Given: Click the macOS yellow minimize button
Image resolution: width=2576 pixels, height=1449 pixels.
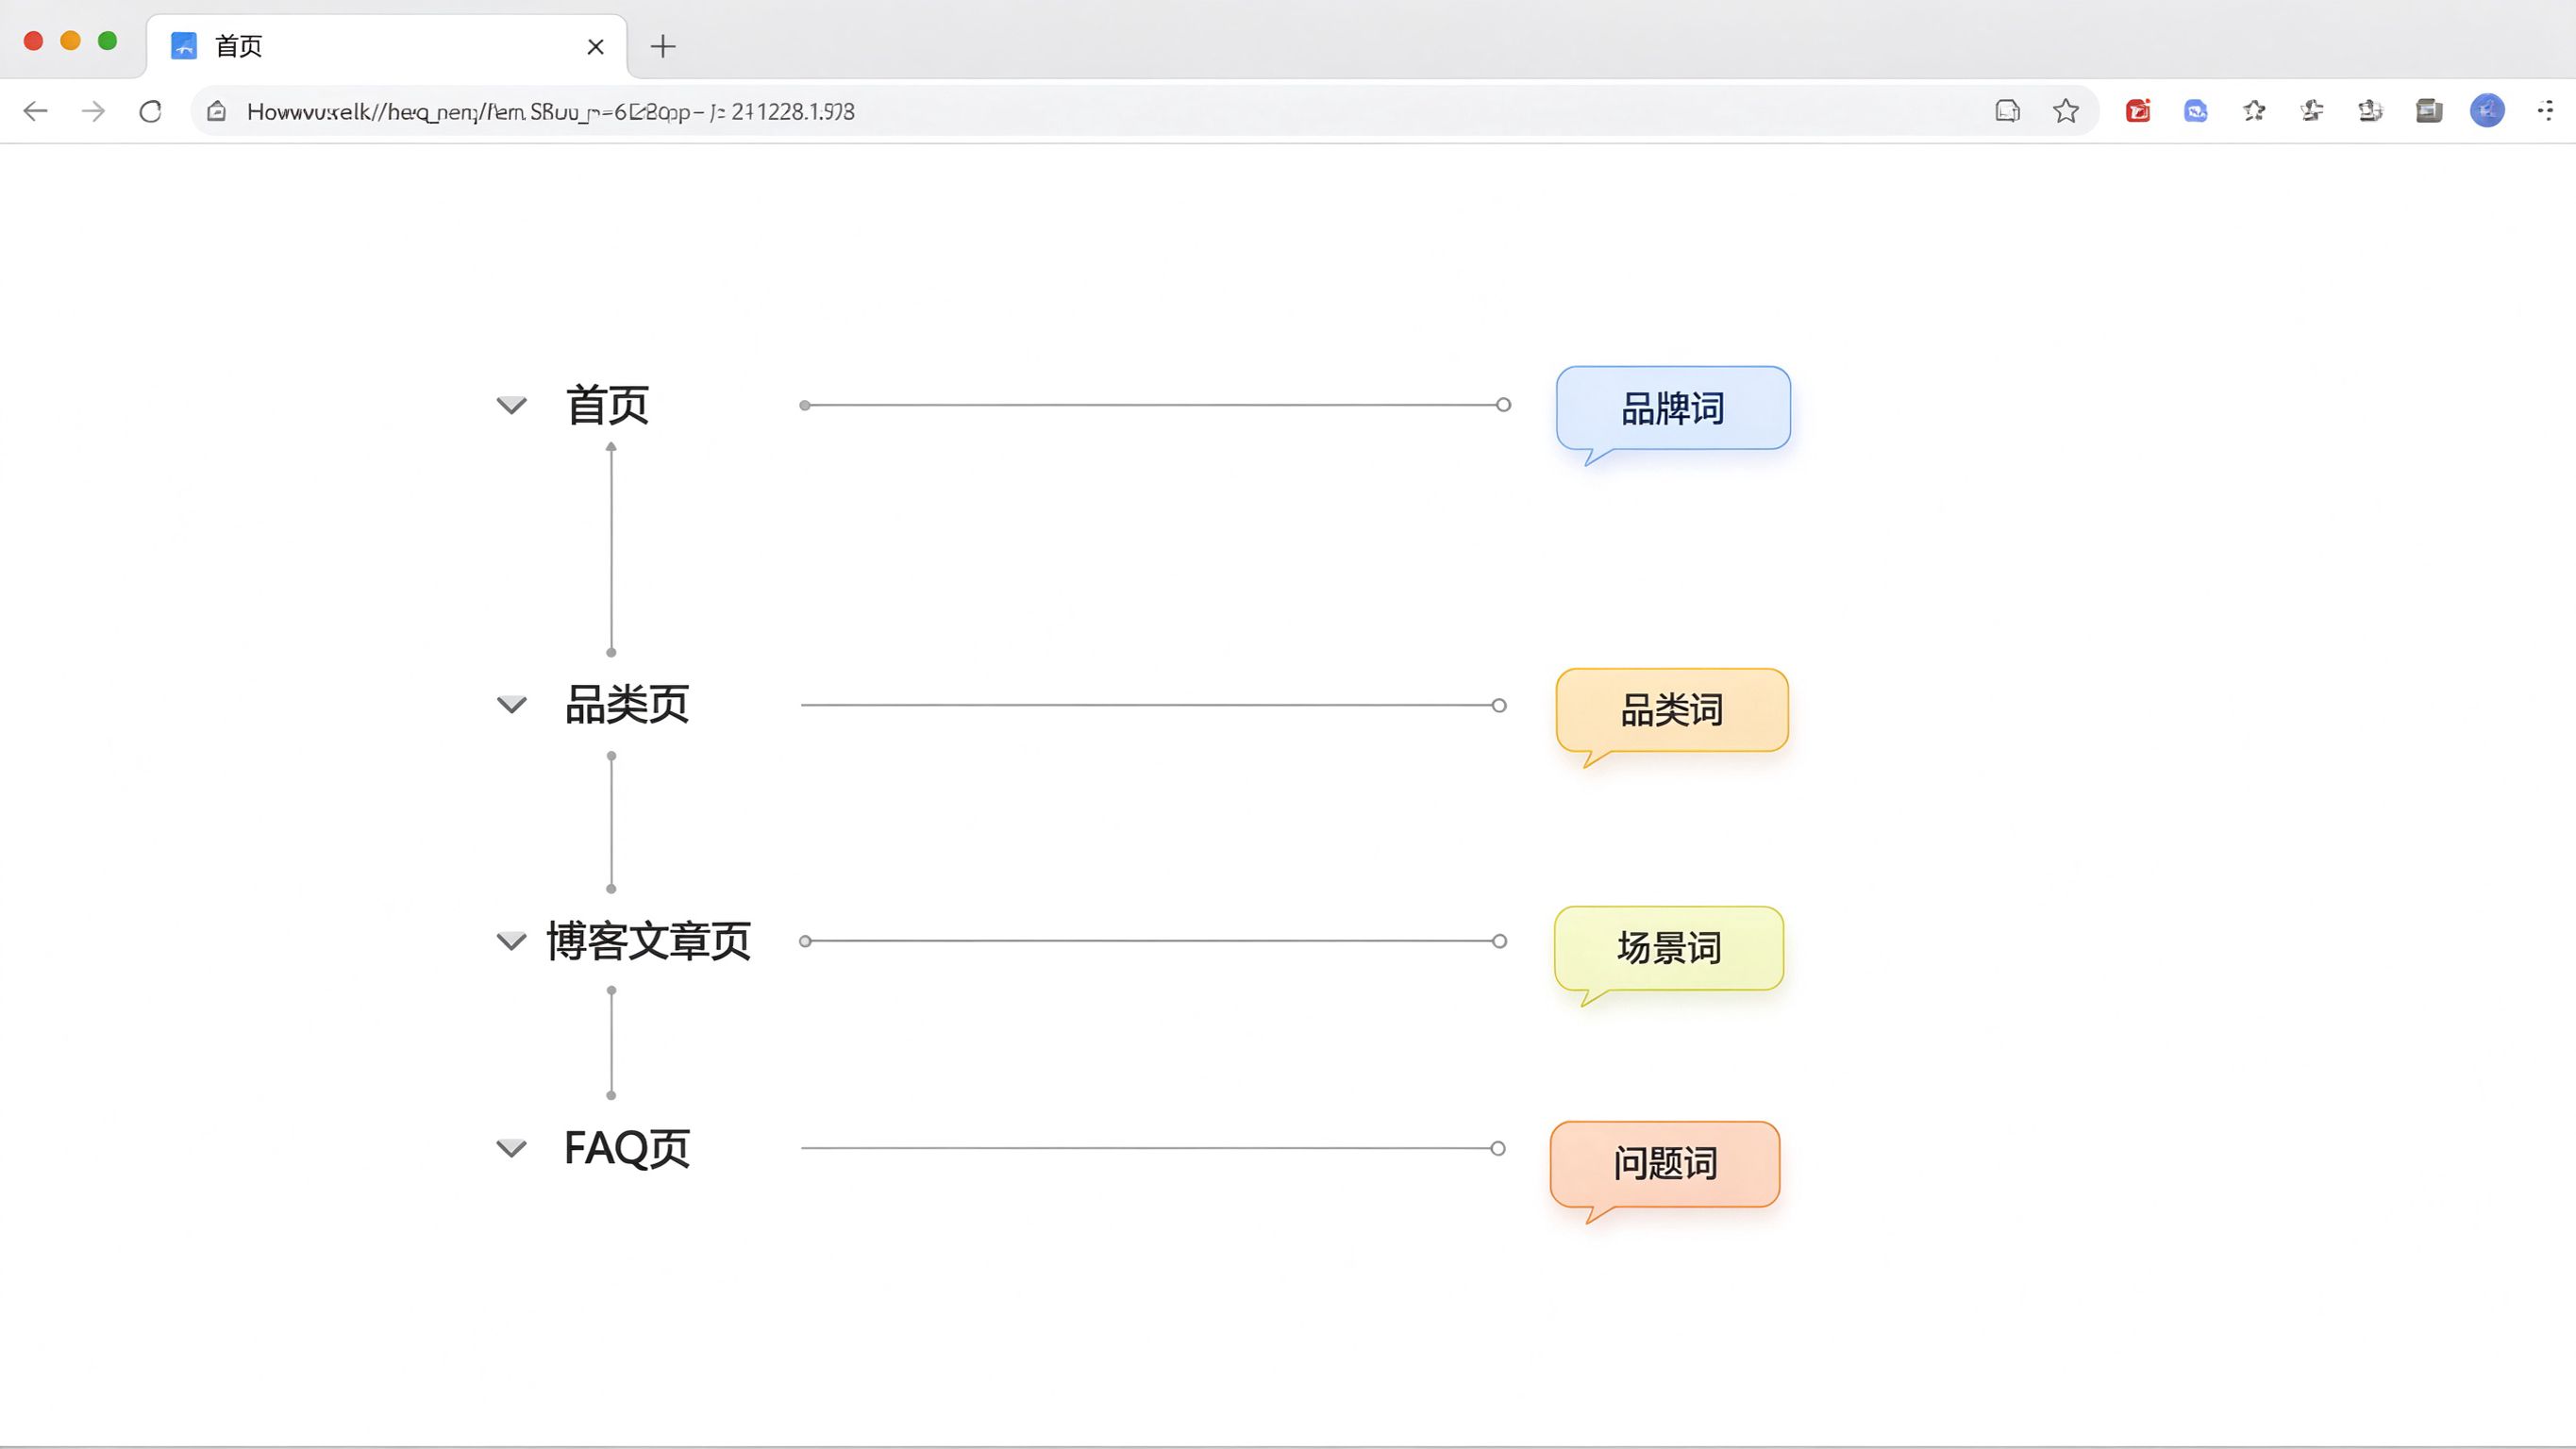Looking at the screenshot, I should pos(70,41).
